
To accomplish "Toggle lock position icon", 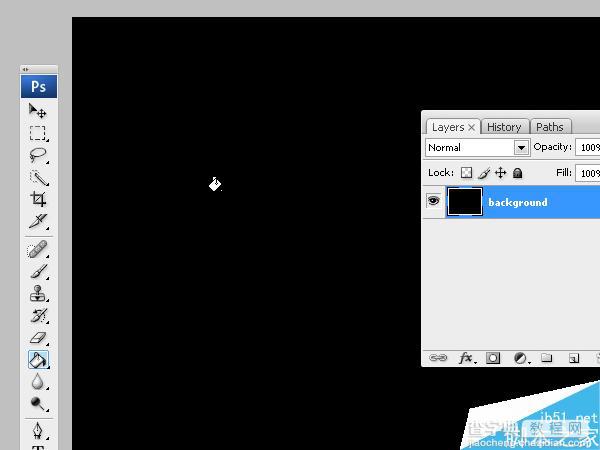I will [501, 173].
